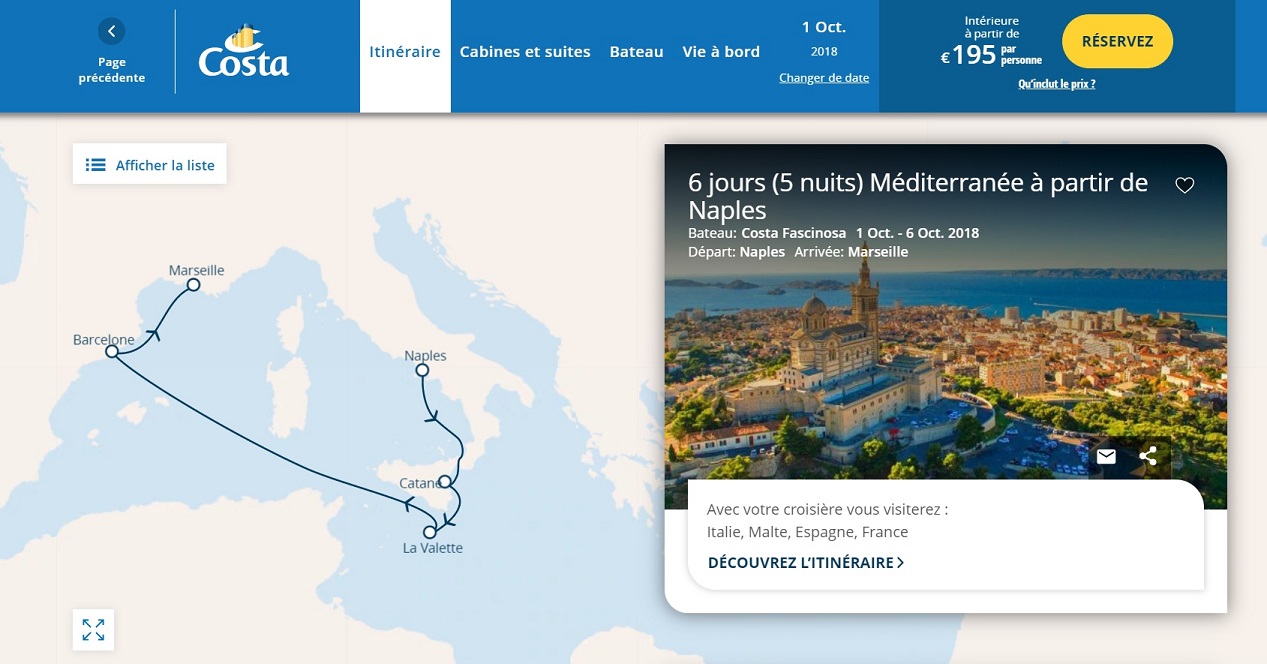
Task: Switch to Cabines et suites tab
Action: tap(525, 52)
